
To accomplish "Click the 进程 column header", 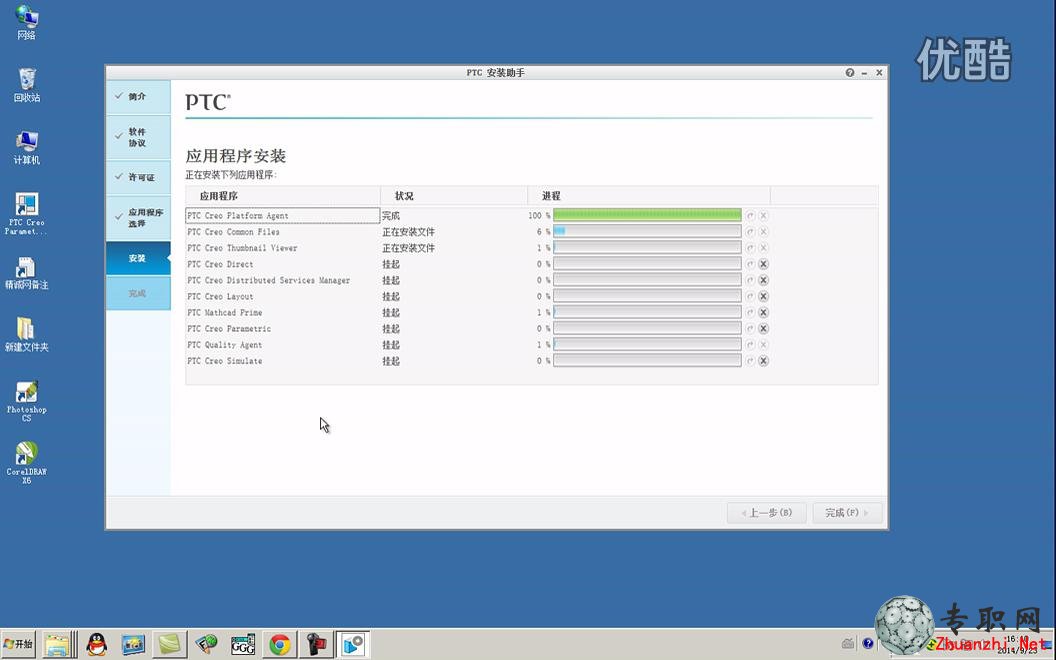I will (649, 196).
